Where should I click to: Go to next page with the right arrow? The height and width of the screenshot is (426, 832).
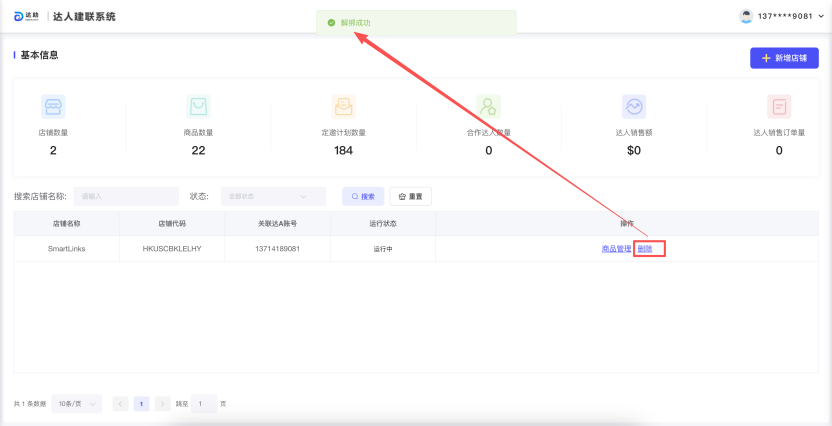tap(162, 404)
